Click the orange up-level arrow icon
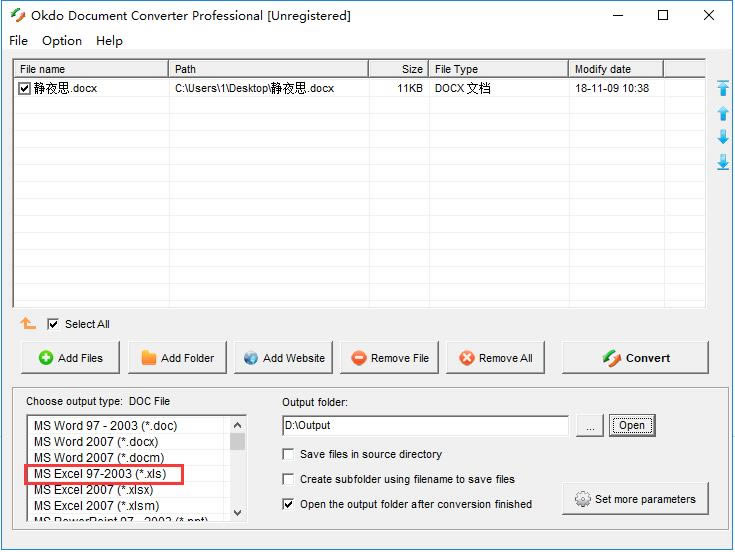The image size is (735, 552). pyautogui.click(x=28, y=324)
